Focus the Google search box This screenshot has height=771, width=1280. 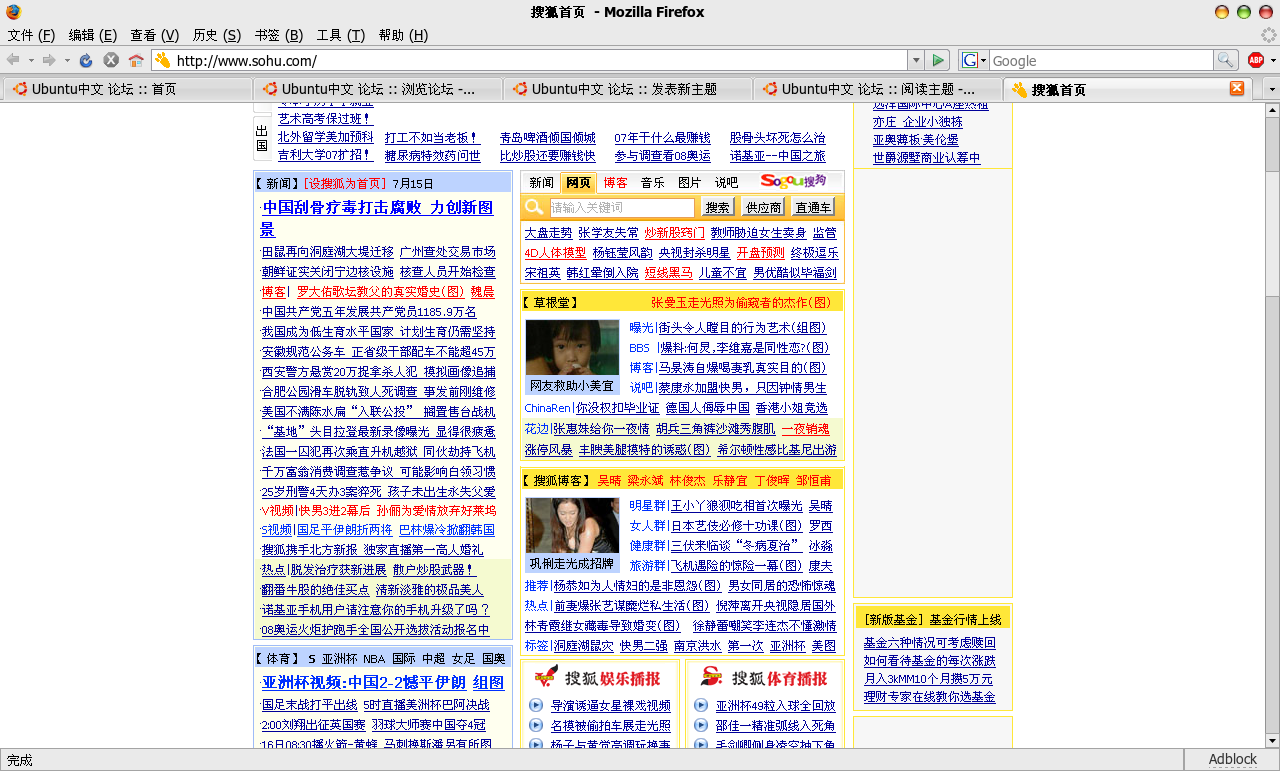(1101, 61)
